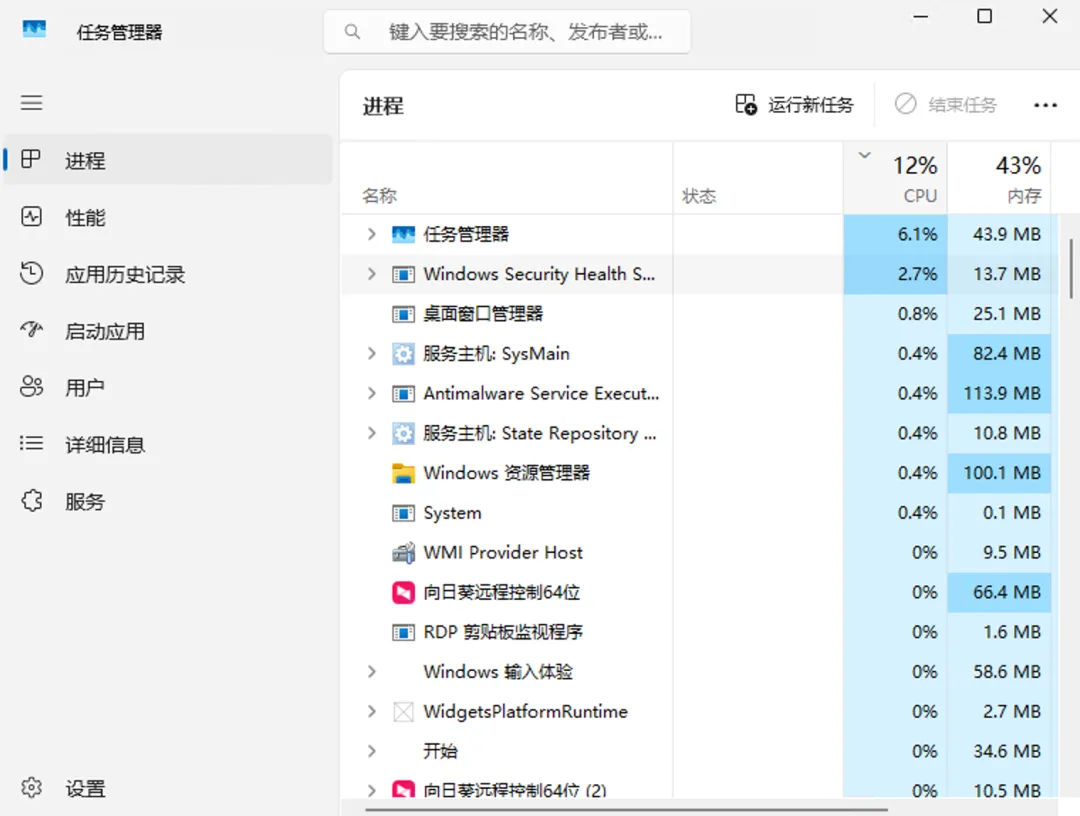Click the horizontal scrollbar at bottom
Image resolution: width=1080 pixels, height=816 pixels.
coord(626,809)
